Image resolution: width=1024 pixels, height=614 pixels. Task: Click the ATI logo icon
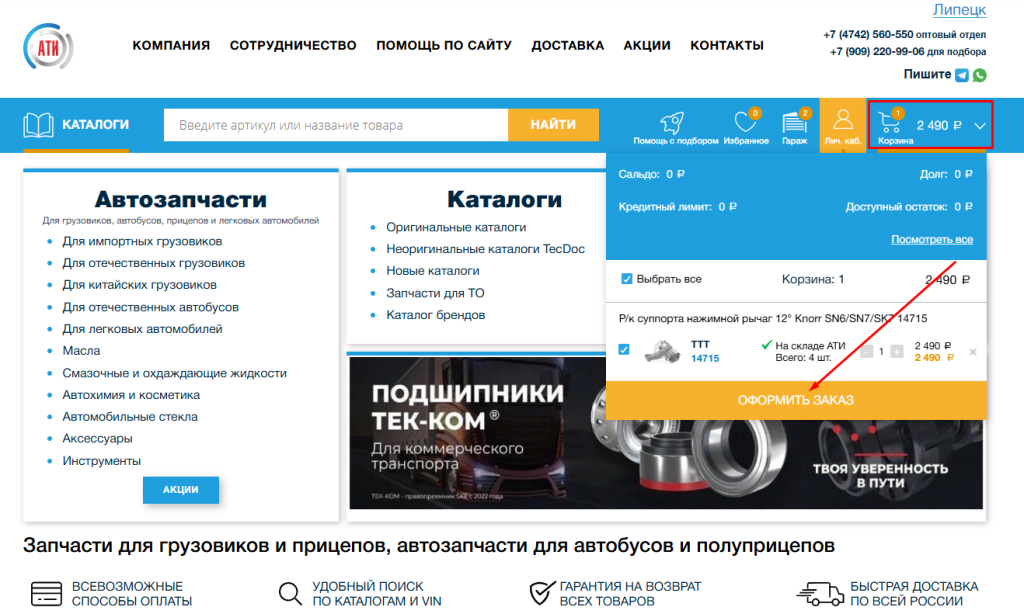click(48, 46)
